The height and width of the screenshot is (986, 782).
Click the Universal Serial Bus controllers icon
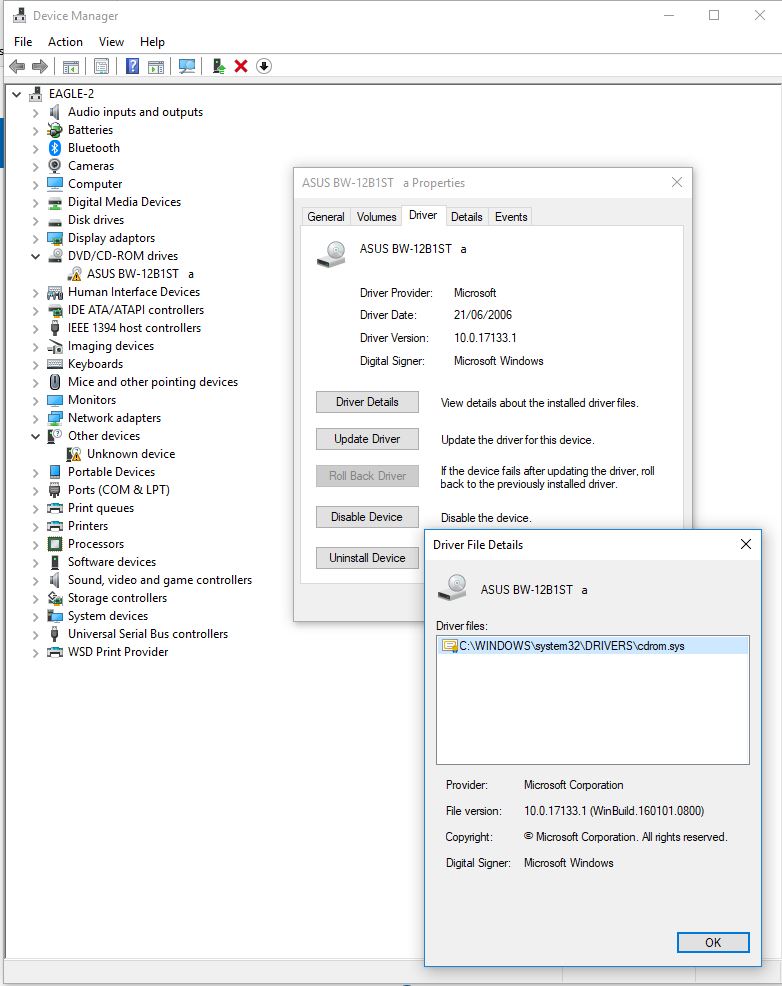(x=55, y=634)
